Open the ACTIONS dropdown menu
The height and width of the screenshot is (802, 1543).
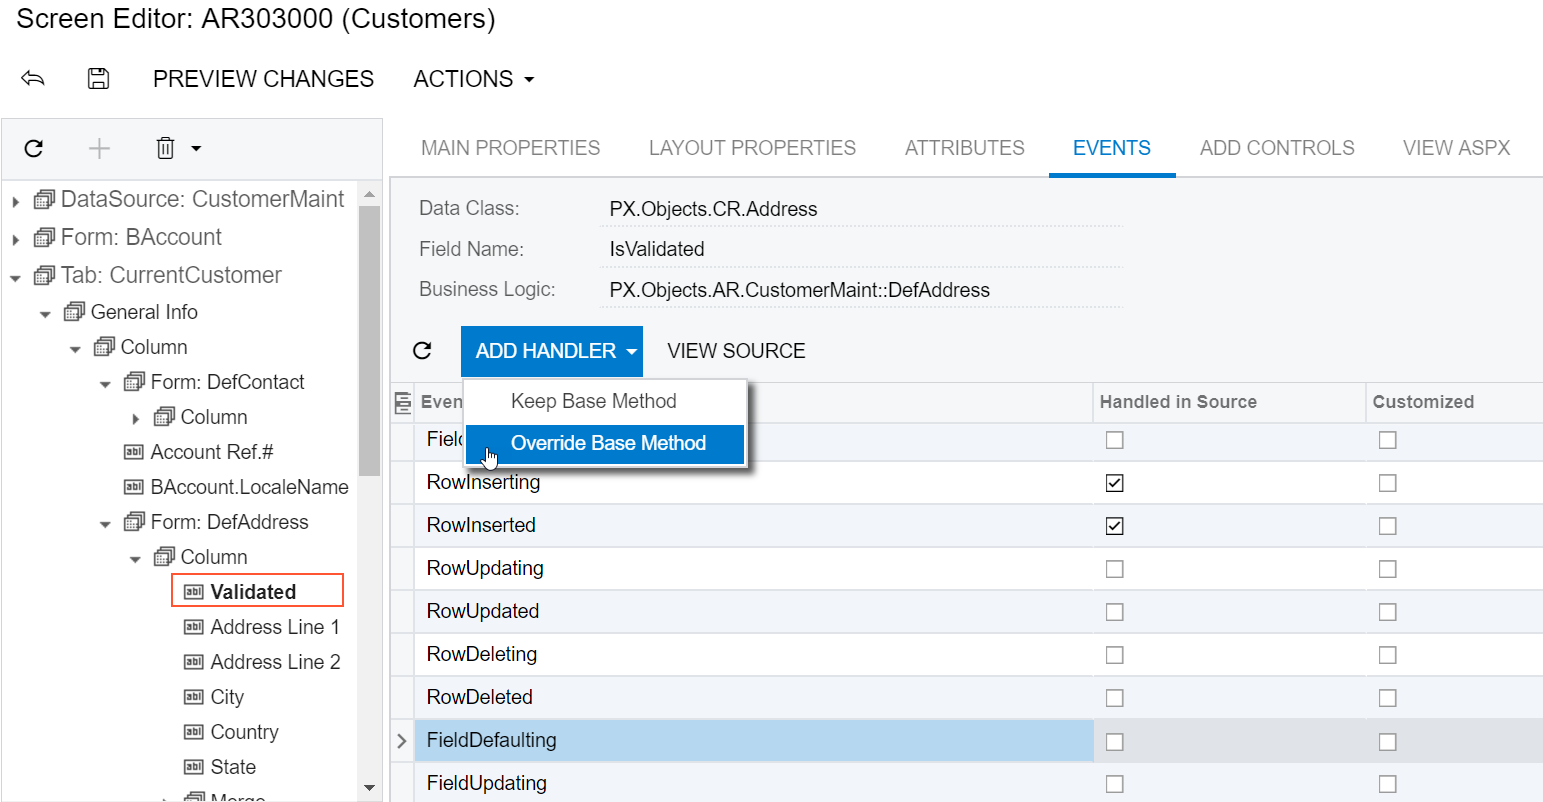tap(473, 79)
